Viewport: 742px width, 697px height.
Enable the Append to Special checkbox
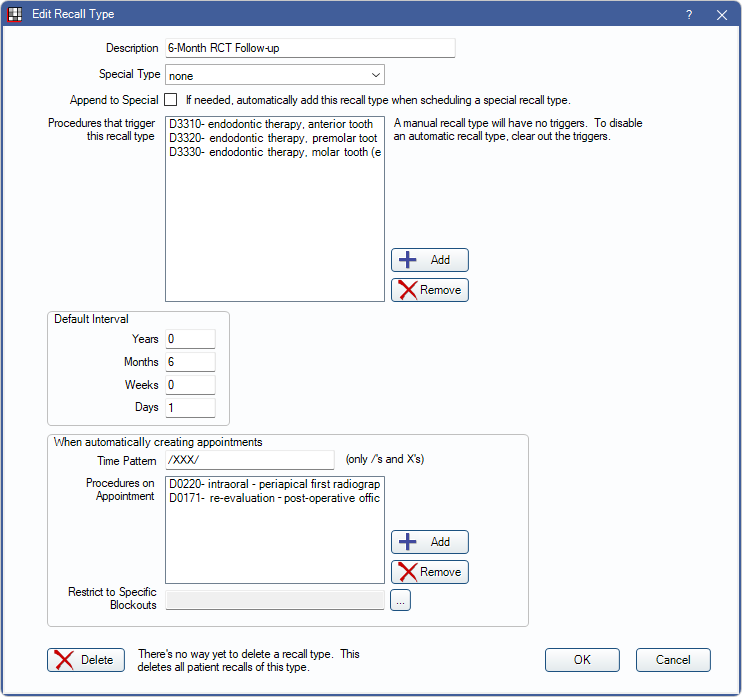click(171, 100)
